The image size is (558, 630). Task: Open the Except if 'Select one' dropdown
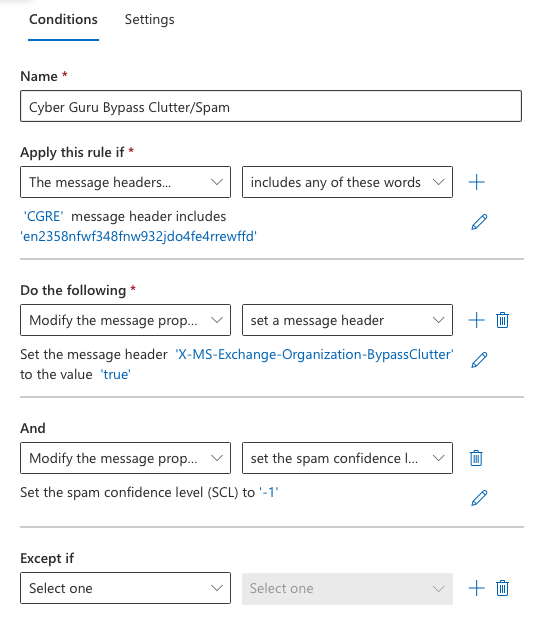[x=125, y=588]
